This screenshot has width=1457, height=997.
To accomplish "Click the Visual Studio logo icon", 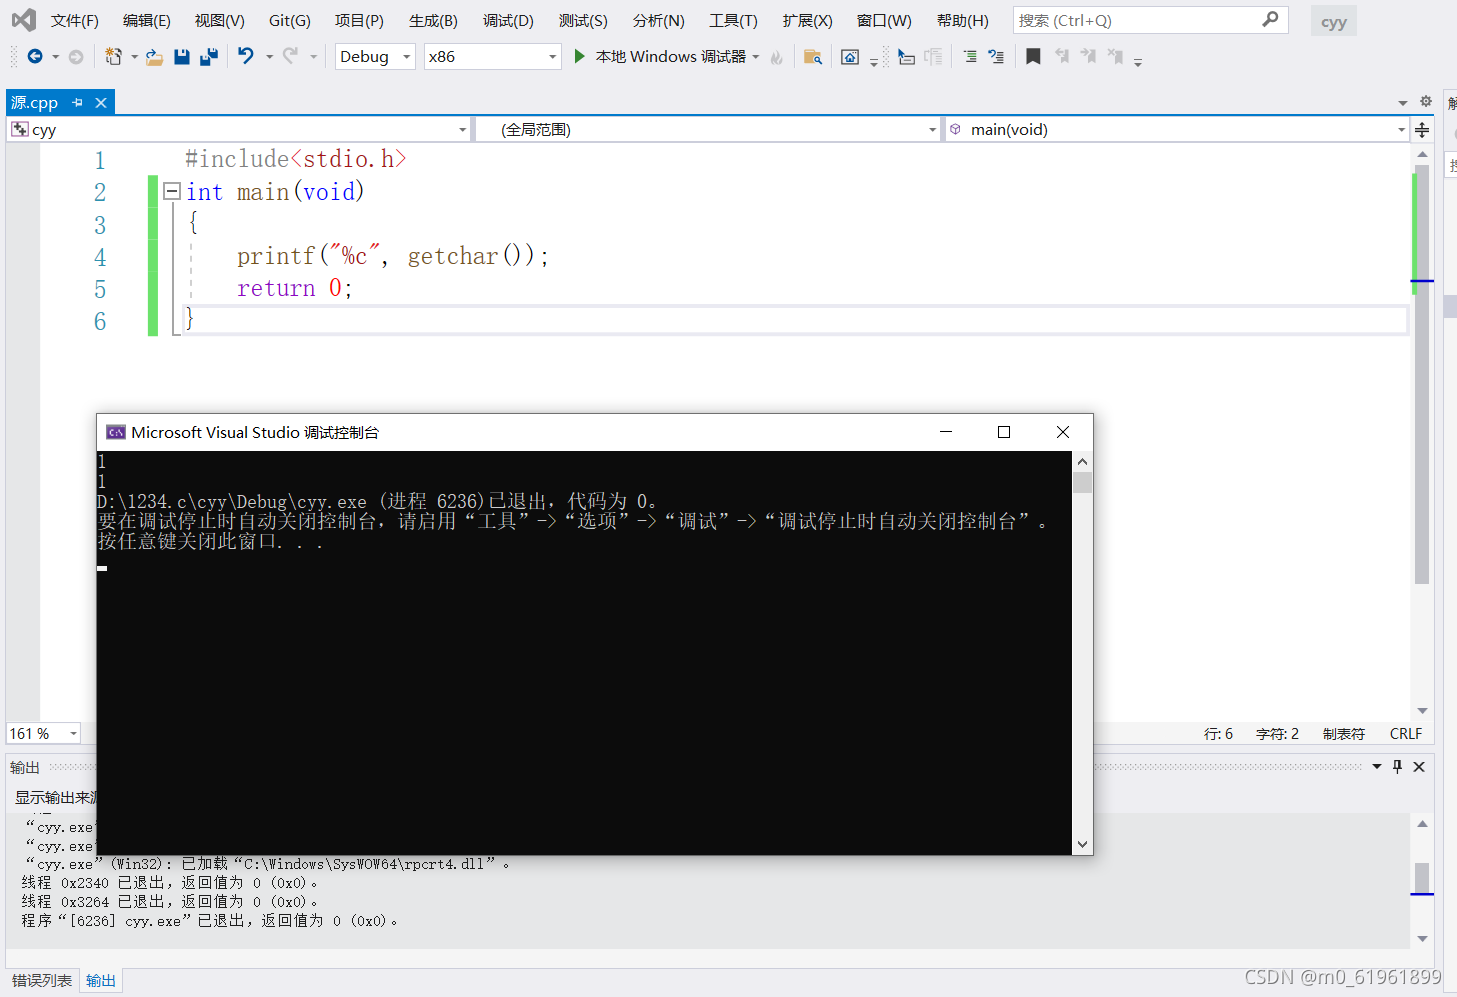I will (x=23, y=20).
